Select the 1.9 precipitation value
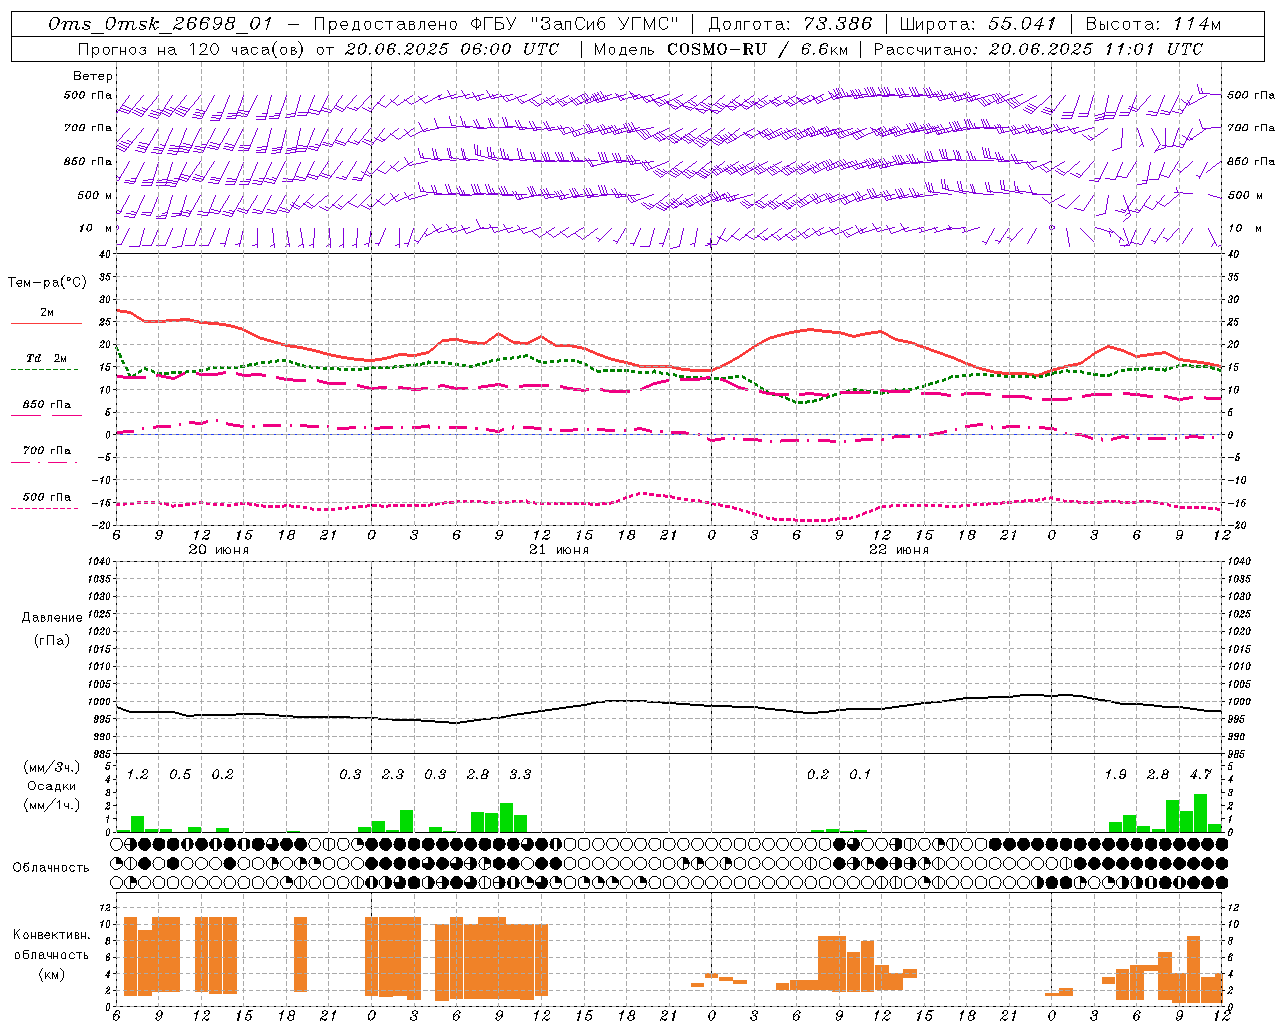Image resolution: width=1280 pixels, height=1024 pixels. tap(1116, 774)
